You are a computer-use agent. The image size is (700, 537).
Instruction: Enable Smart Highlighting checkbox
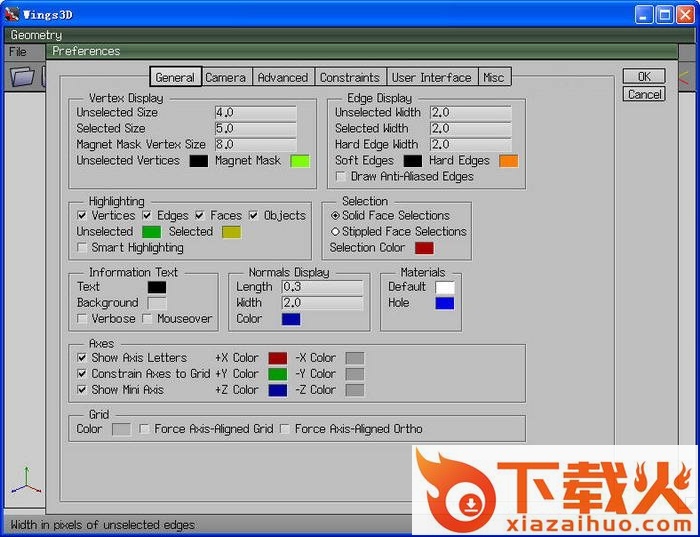coord(82,248)
